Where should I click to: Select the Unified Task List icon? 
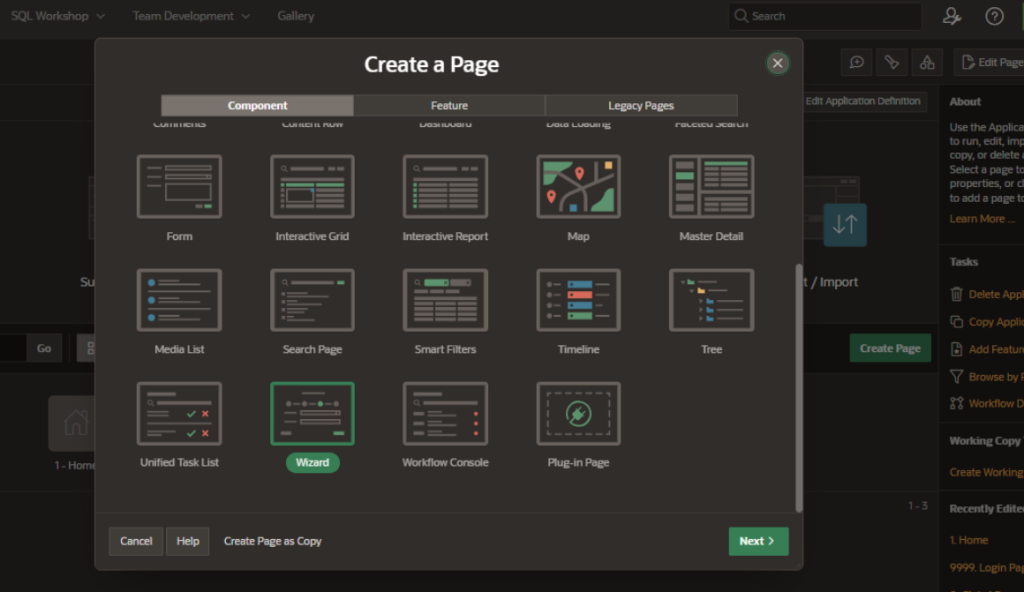pos(179,414)
